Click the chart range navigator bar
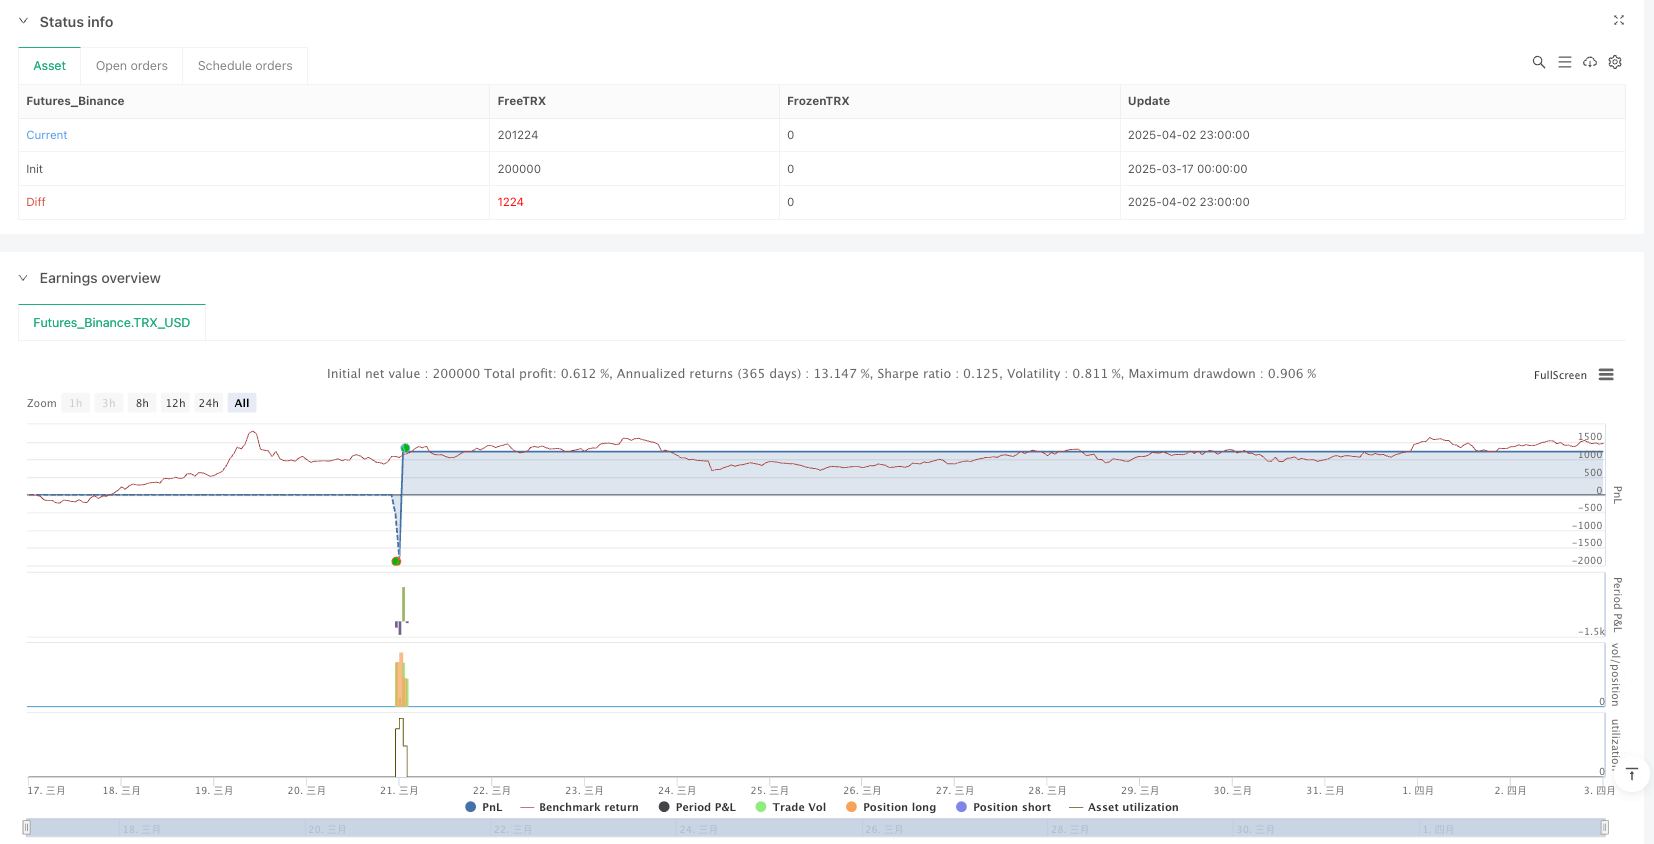The height and width of the screenshot is (844, 1654). pyautogui.click(x=815, y=828)
